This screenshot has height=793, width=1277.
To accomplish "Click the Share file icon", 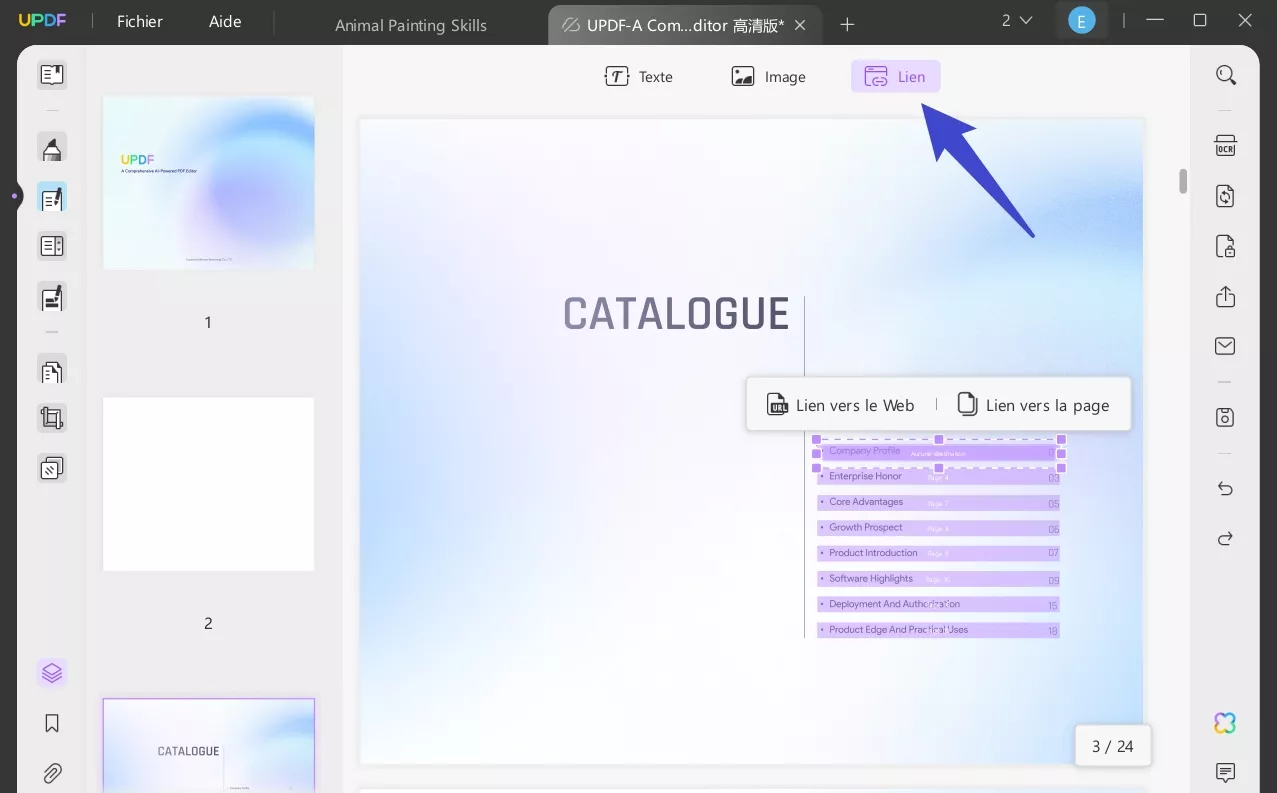I will click(1225, 296).
